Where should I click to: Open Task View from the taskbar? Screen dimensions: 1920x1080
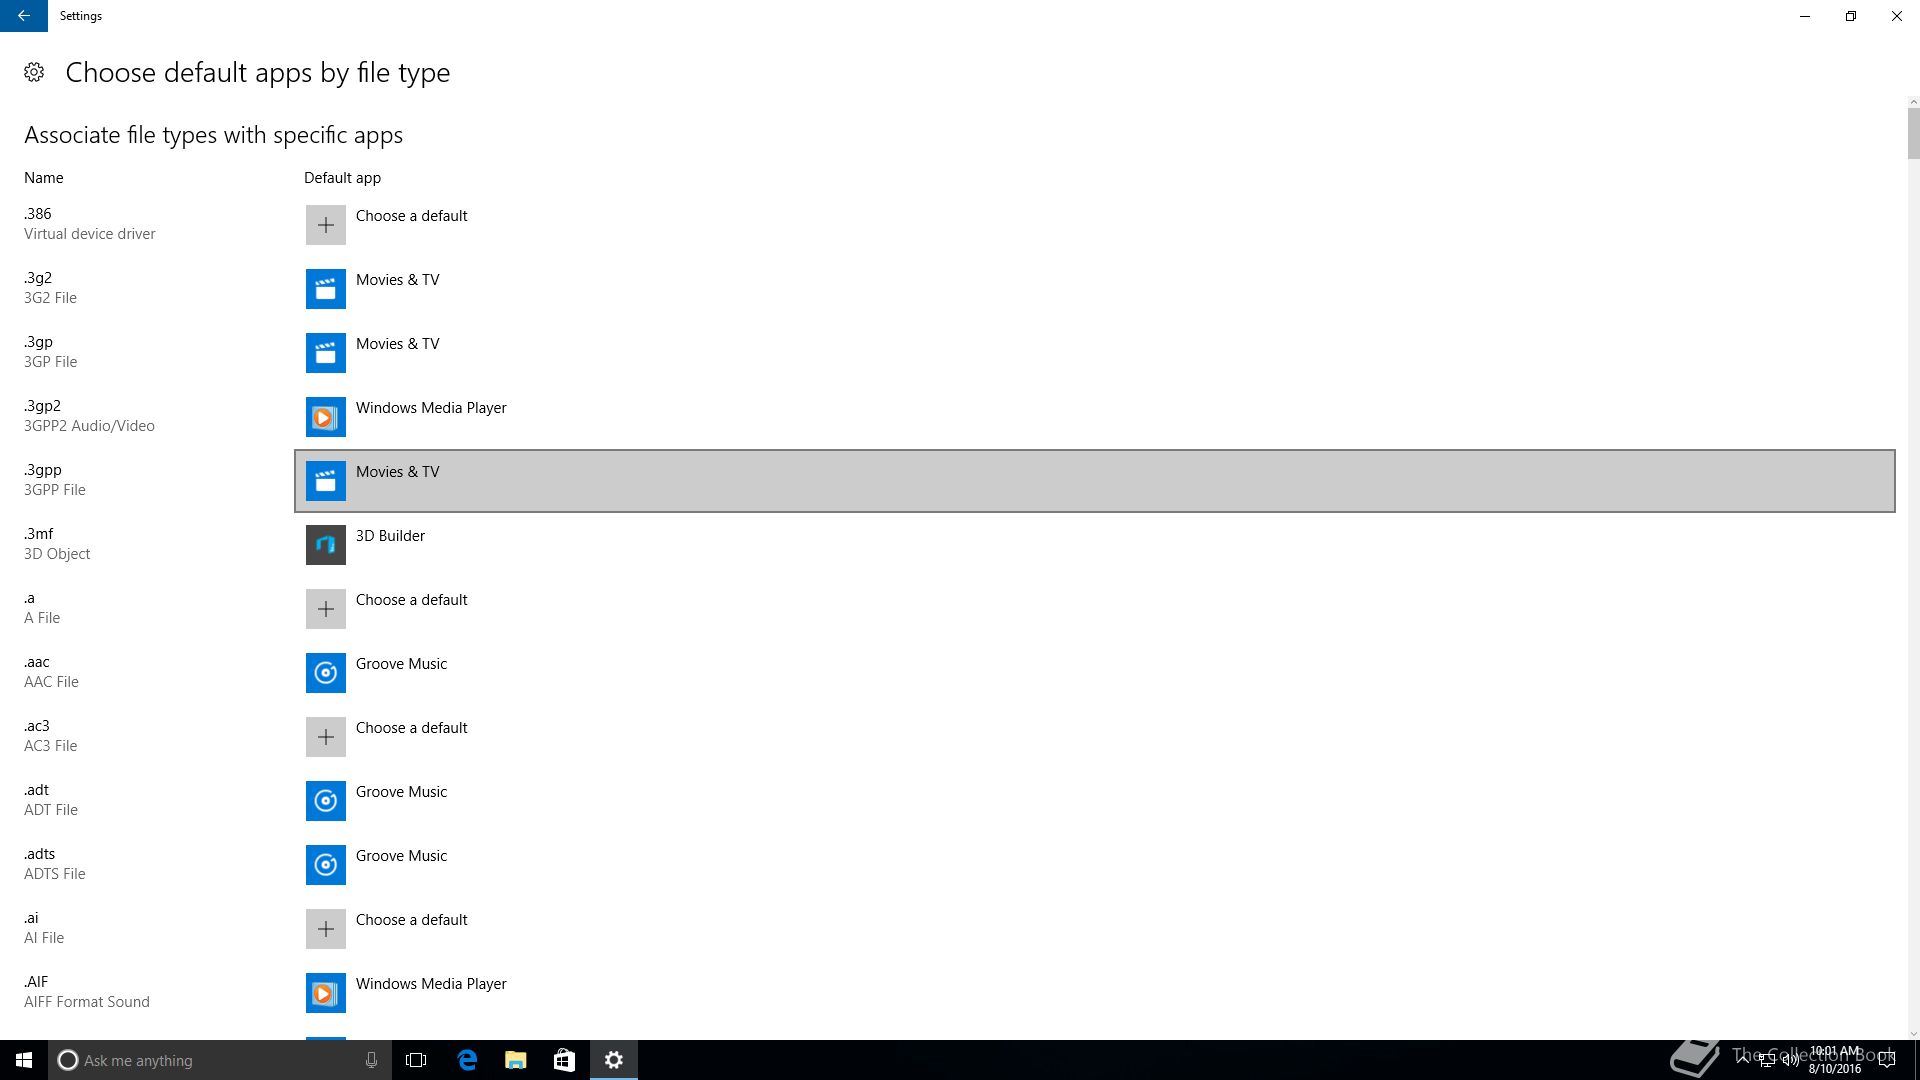pyautogui.click(x=416, y=1060)
